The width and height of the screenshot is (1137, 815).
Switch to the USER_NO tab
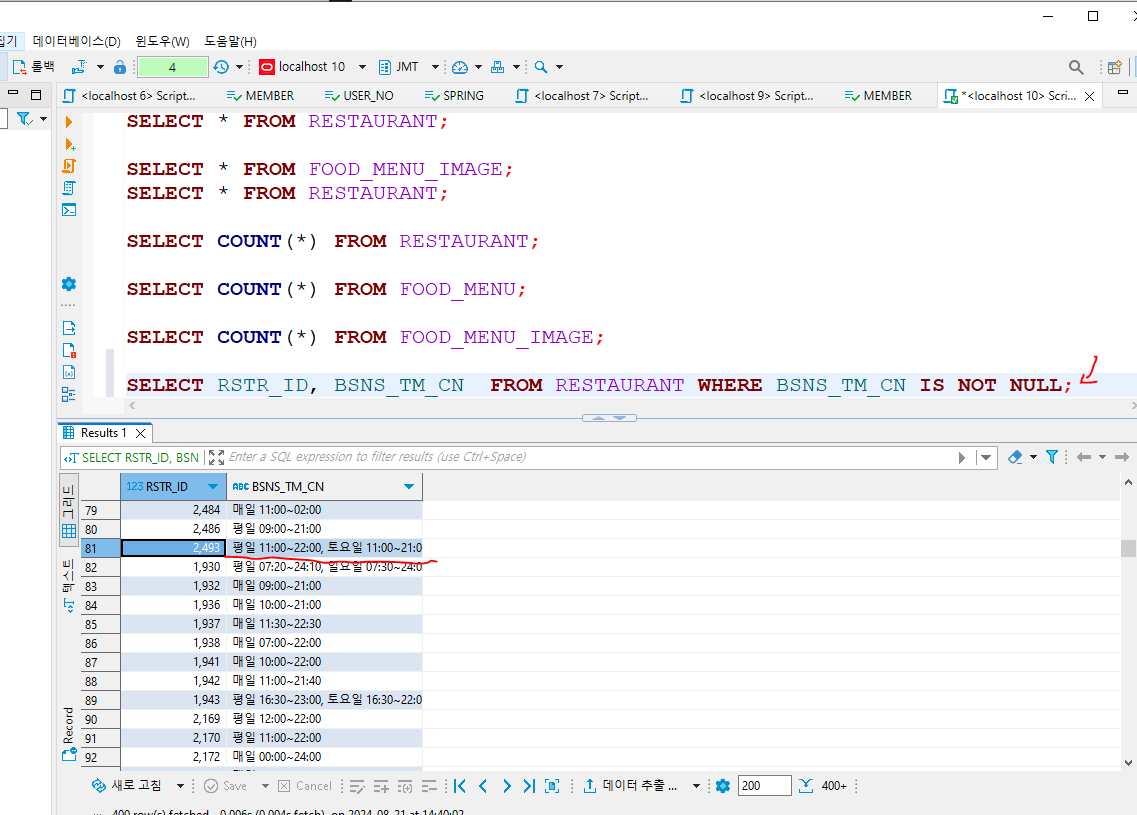tap(360, 96)
